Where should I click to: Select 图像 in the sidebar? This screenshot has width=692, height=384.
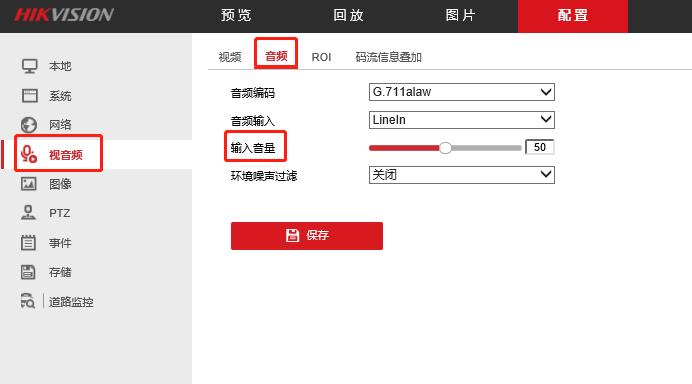coord(60,184)
